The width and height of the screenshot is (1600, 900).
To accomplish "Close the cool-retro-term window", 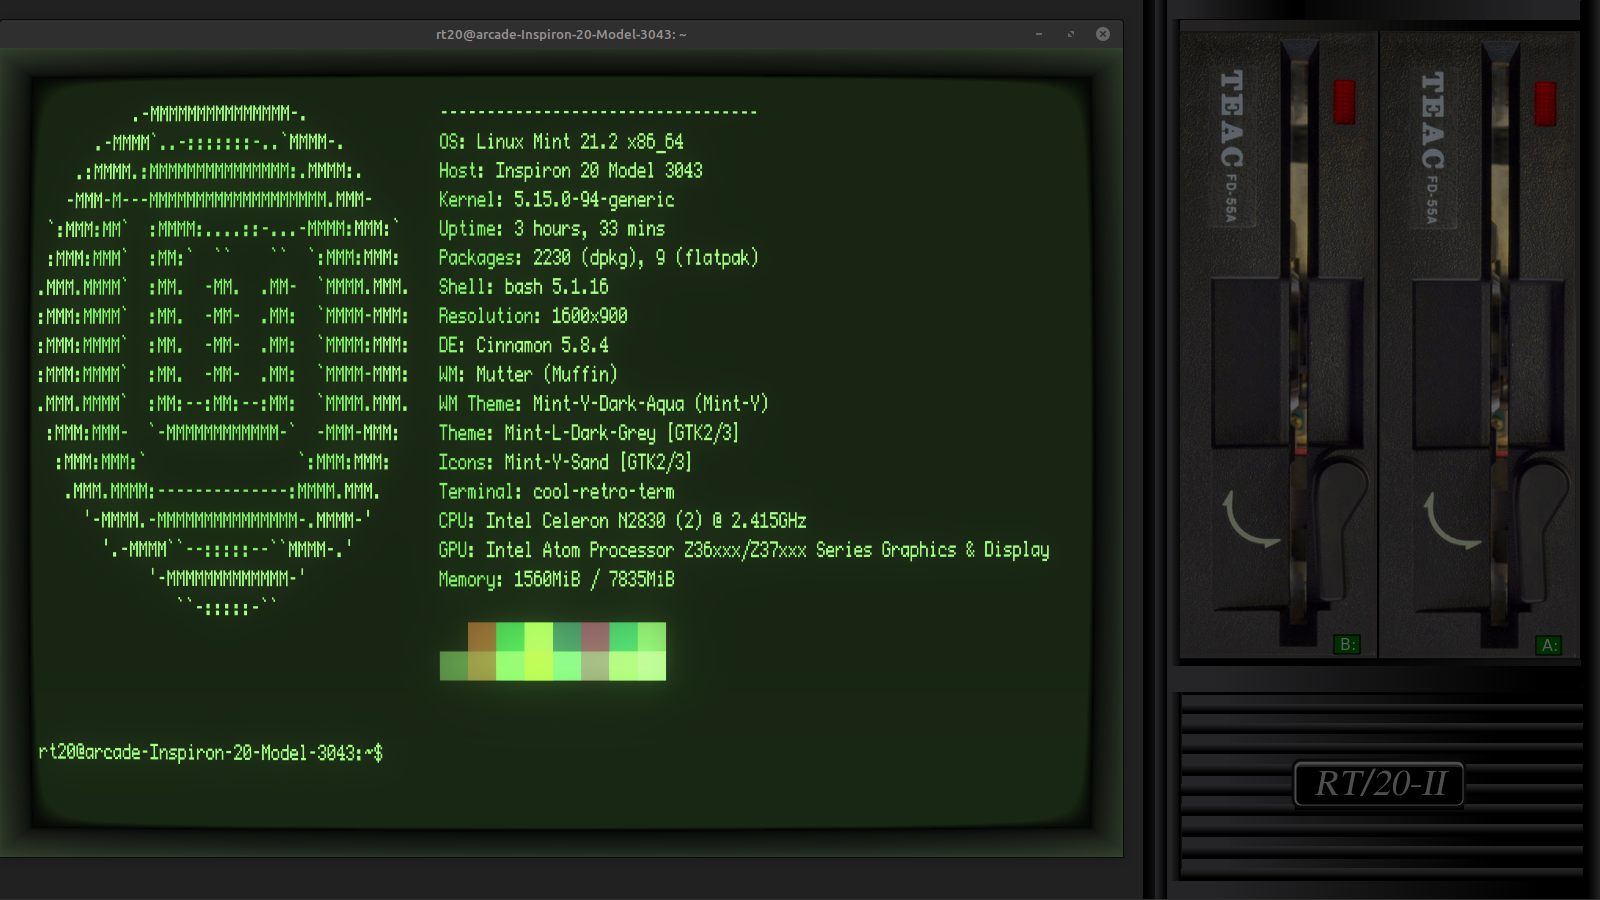I will 1102,33.
